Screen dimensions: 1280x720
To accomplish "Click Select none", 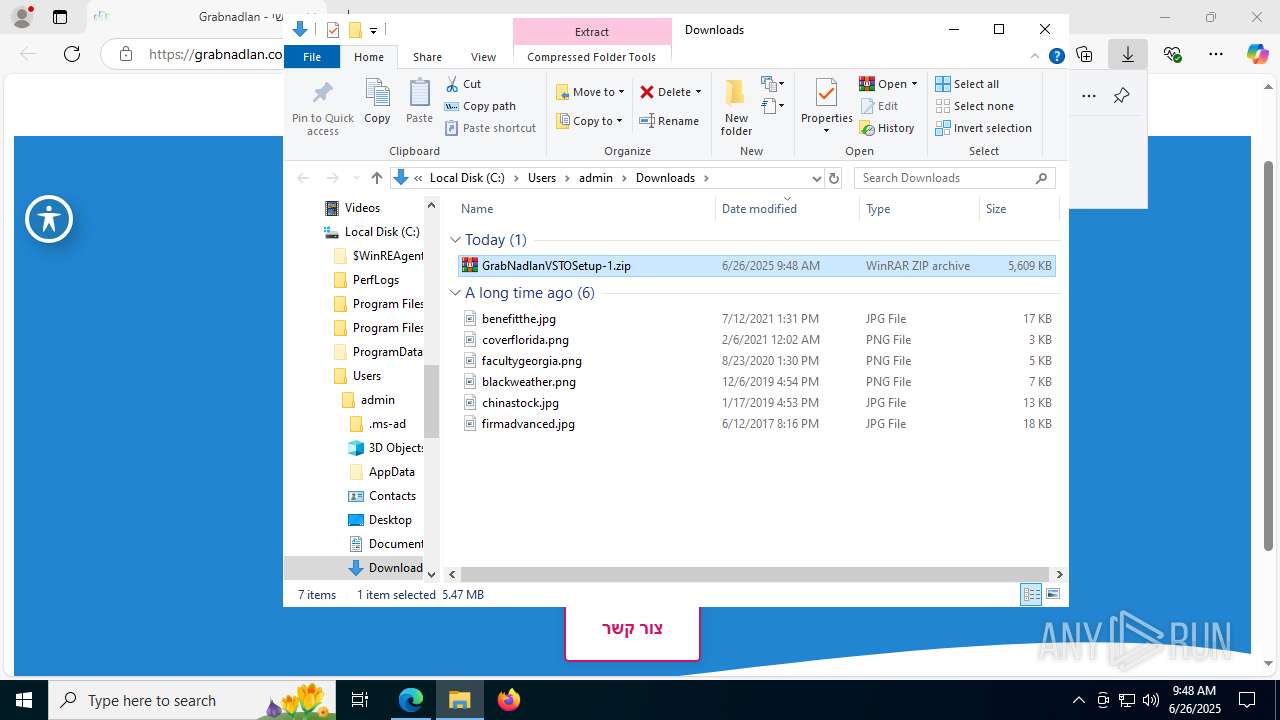I will tap(974, 106).
